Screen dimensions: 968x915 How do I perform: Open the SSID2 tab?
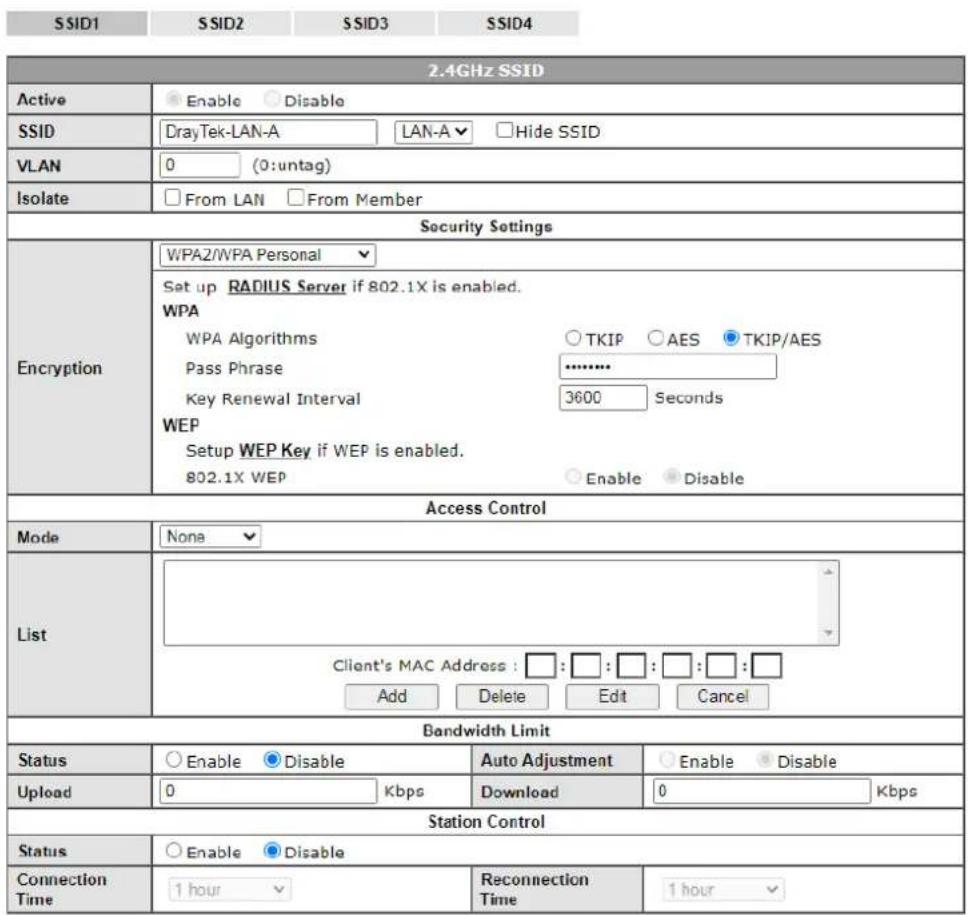coord(220,23)
